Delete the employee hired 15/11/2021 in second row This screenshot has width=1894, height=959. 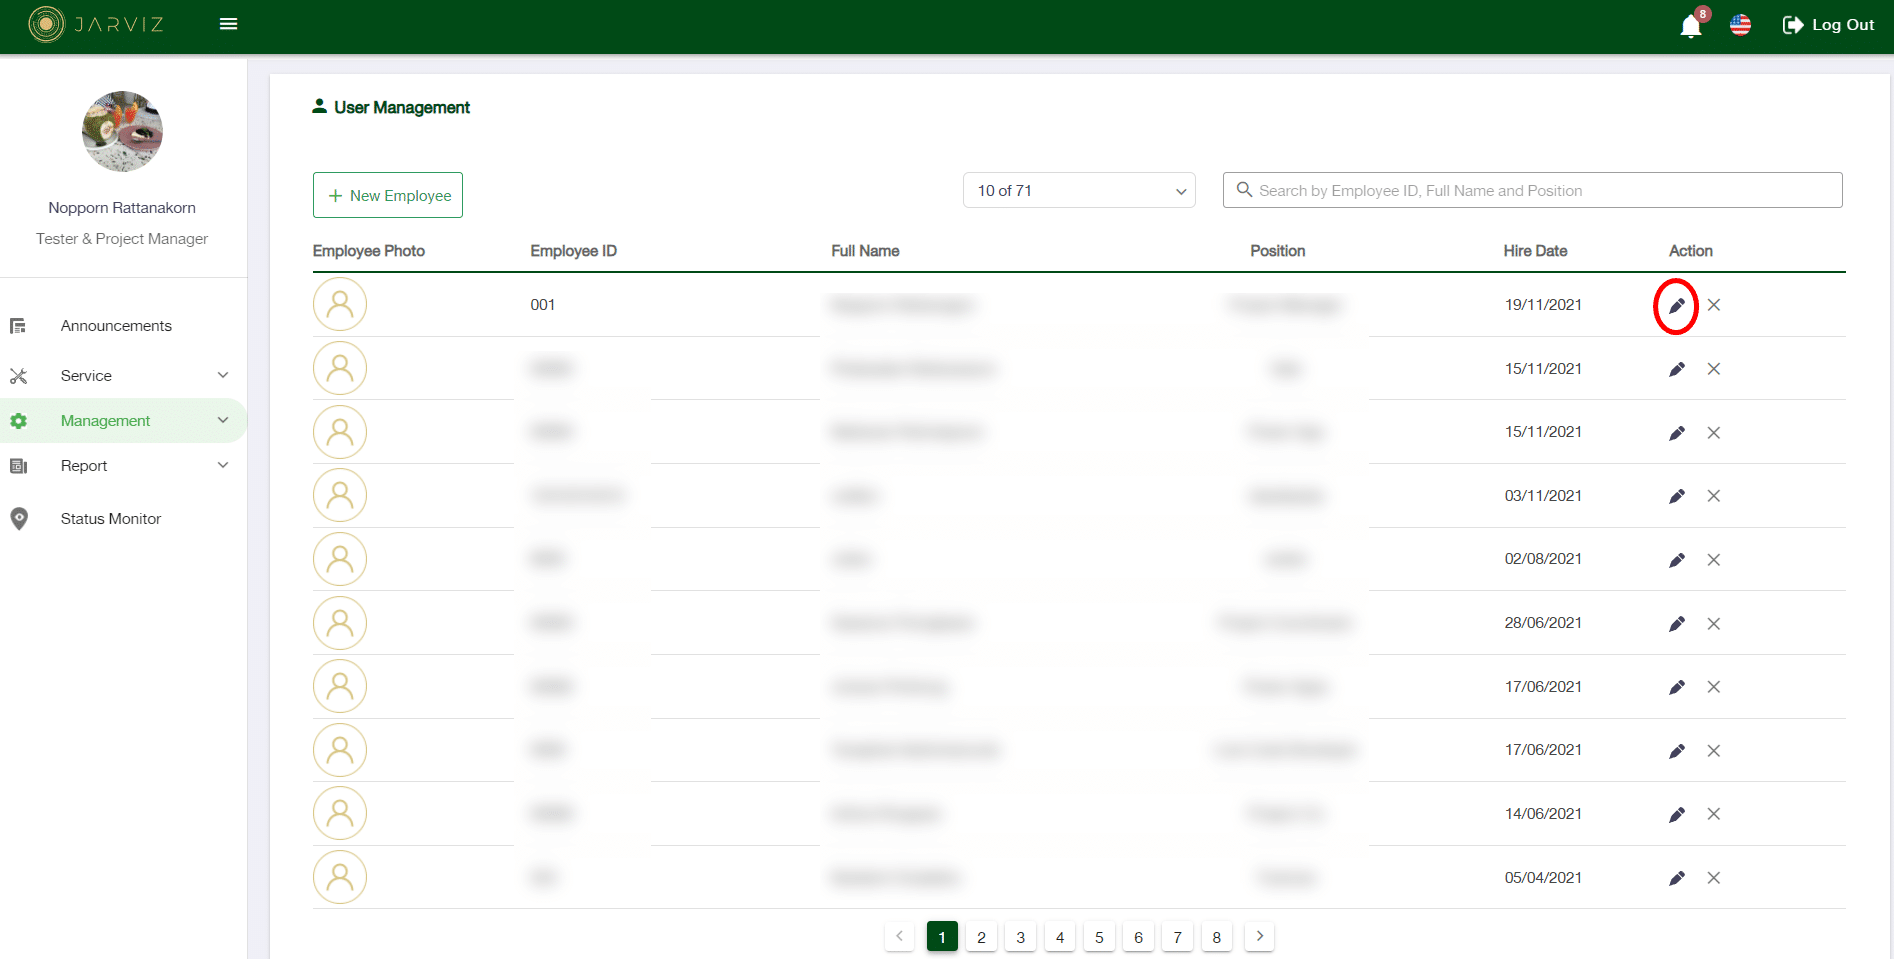coord(1713,369)
